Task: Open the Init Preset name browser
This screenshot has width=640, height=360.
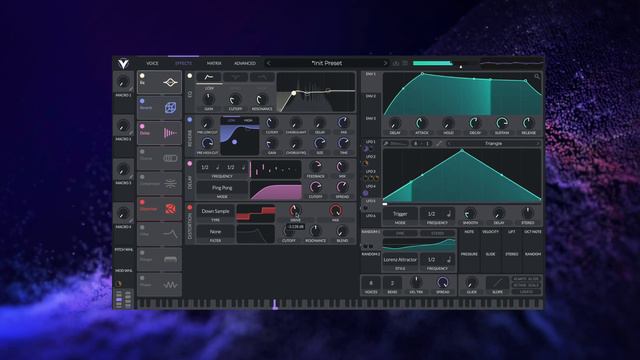Action: (327, 63)
